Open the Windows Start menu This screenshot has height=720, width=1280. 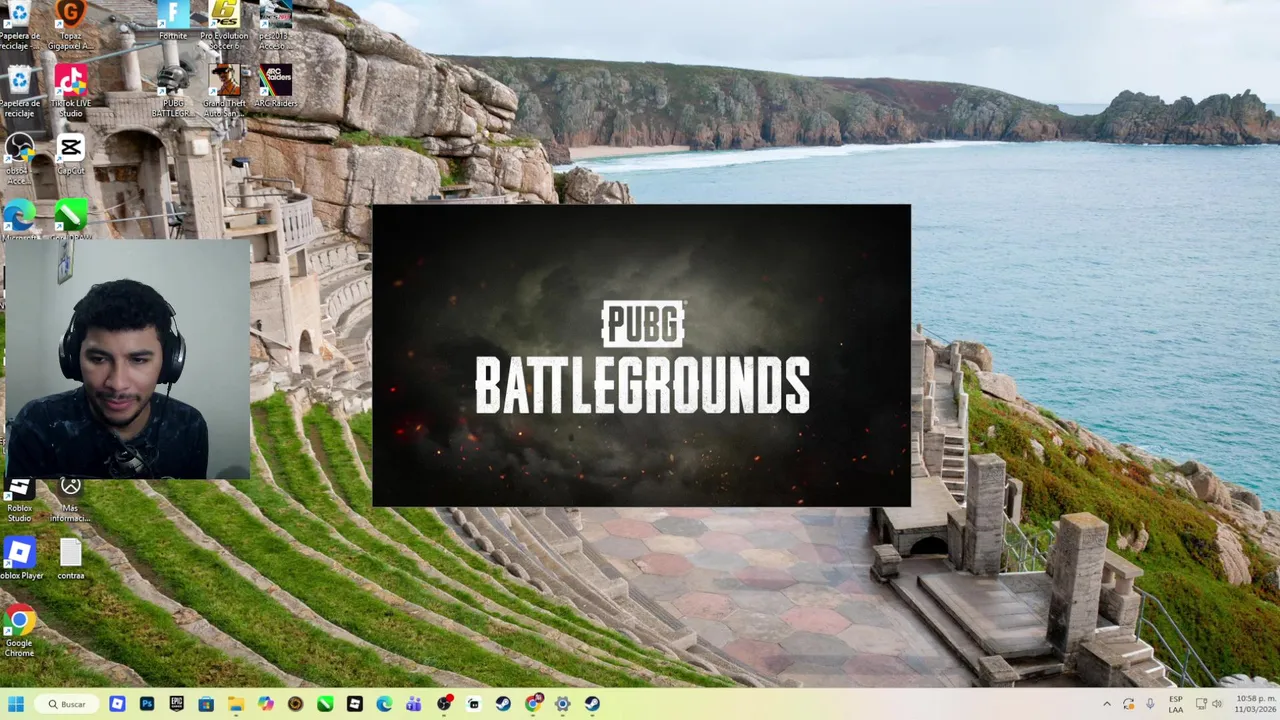pyautogui.click(x=16, y=704)
